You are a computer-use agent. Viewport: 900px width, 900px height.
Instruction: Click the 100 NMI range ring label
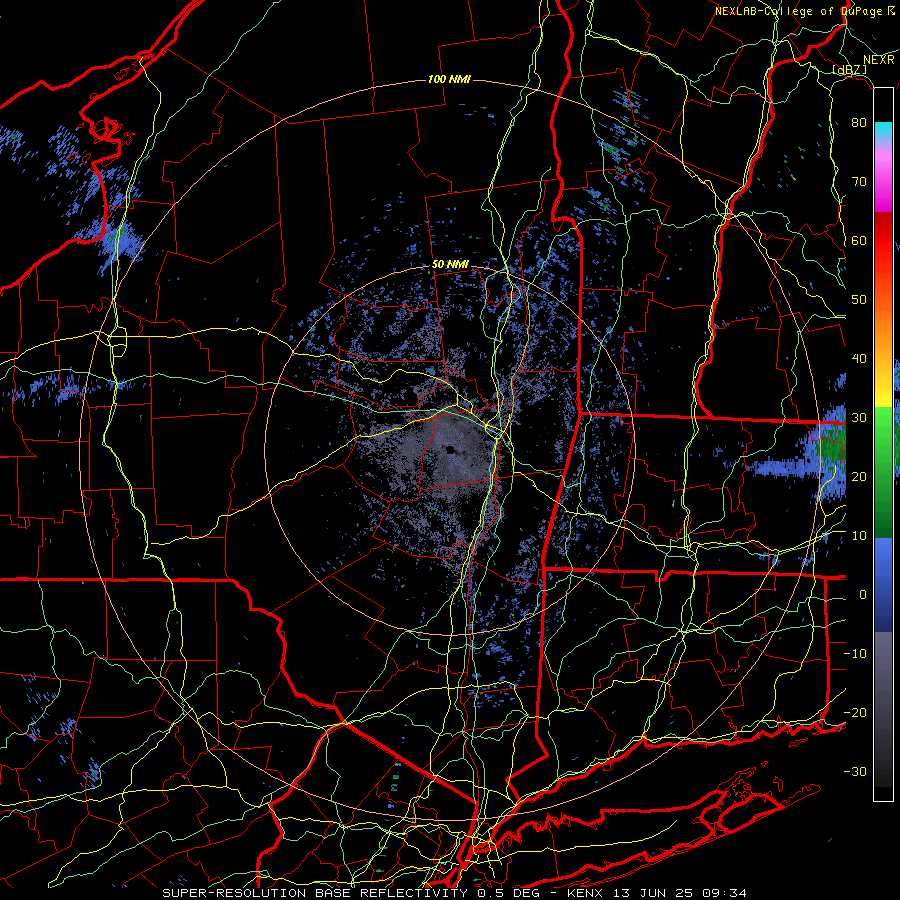pos(449,79)
